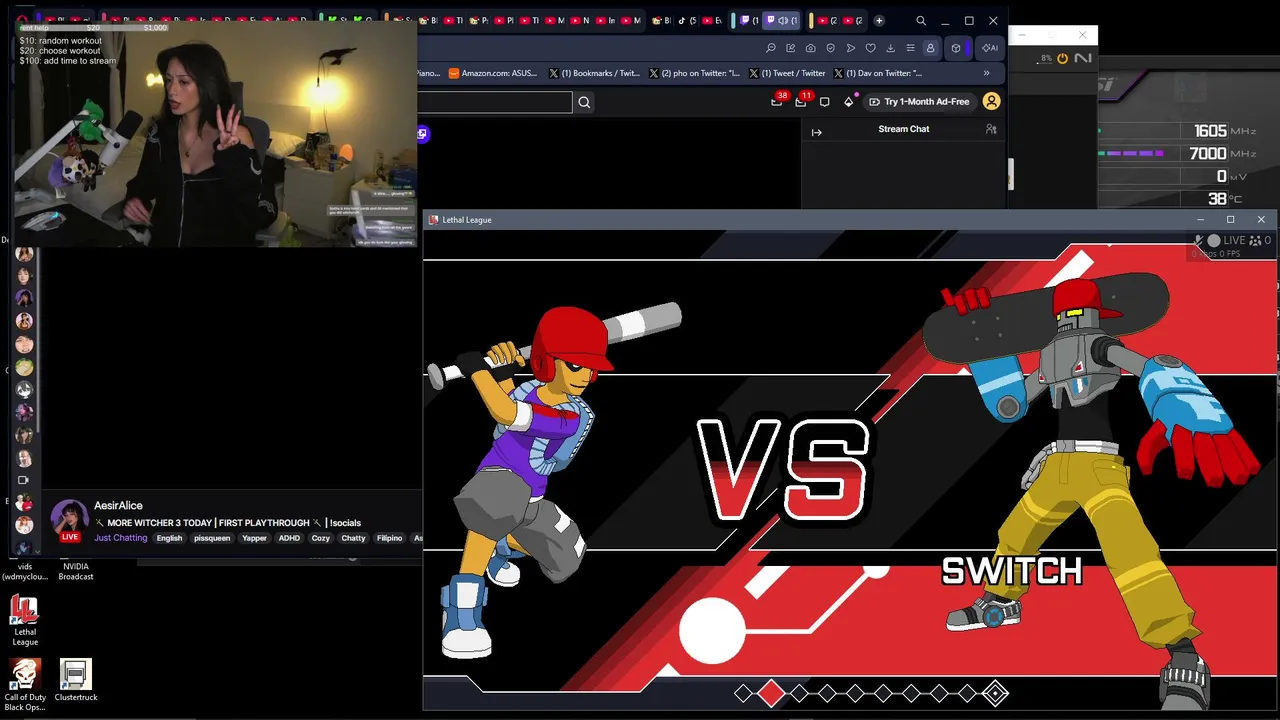Launch the Clustertruck desktop shortcut
The width and height of the screenshot is (1280, 720).
click(76, 681)
